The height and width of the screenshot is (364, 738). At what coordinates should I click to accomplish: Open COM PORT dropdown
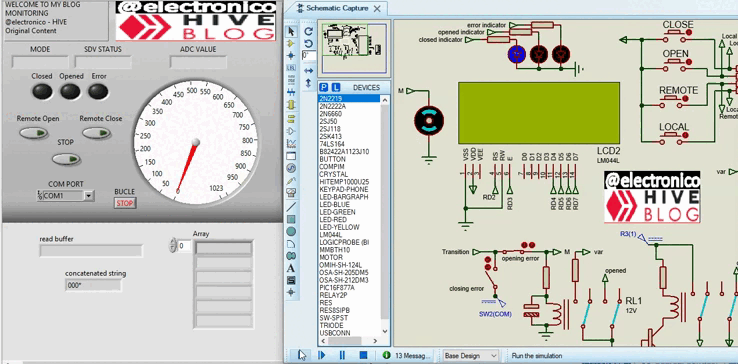coord(89,196)
